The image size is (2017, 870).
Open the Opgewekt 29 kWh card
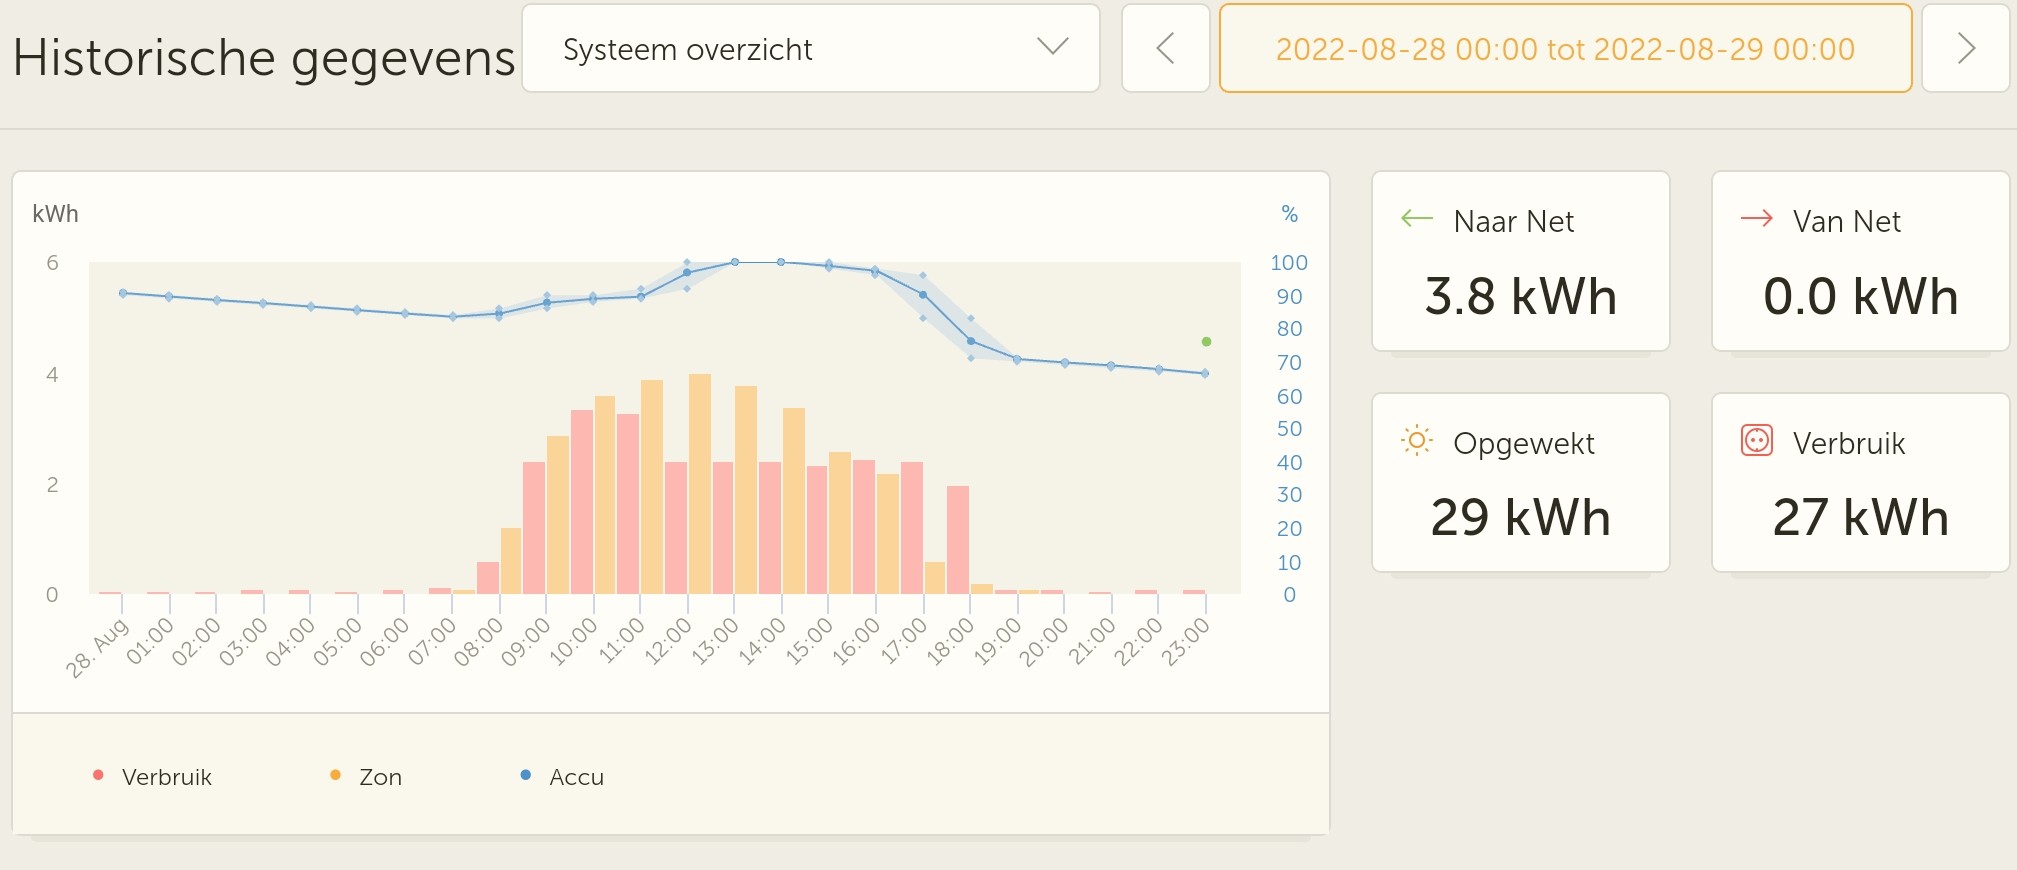(x=1520, y=483)
